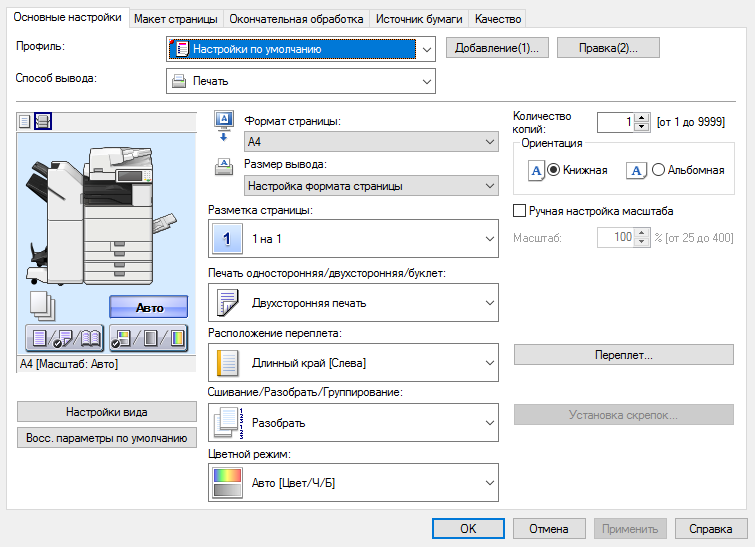This screenshot has width=755, height=547.
Task: Click the stacked paper output icon
Action: 40,304
